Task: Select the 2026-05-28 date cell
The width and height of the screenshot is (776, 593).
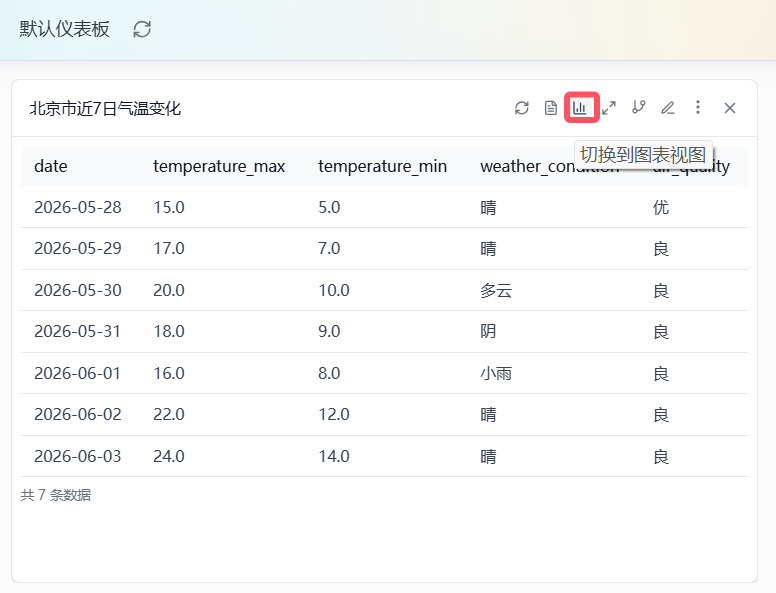Action: (78, 207)
